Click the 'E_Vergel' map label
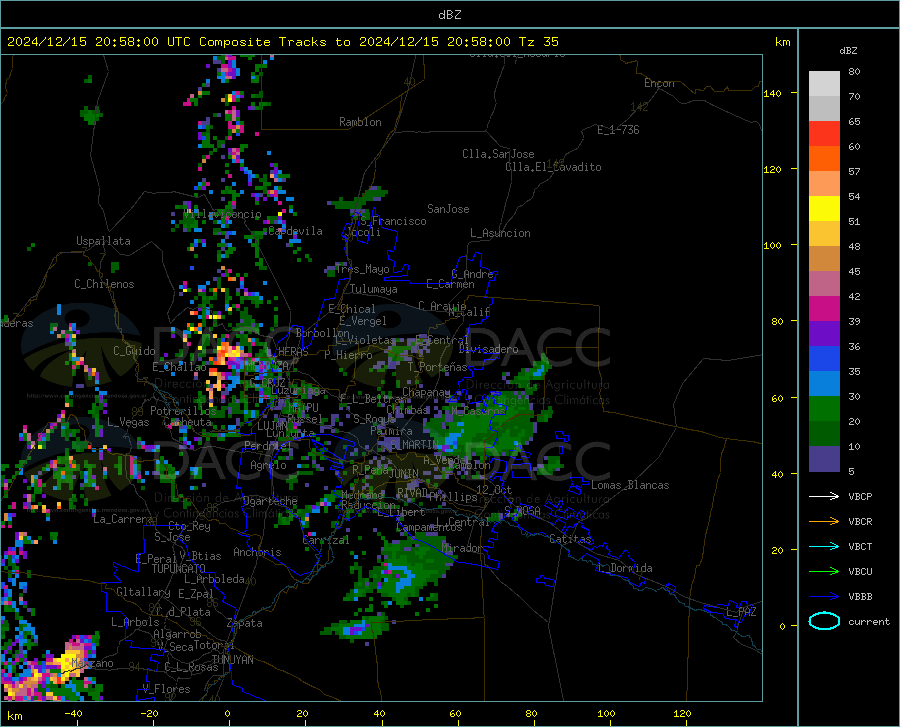Image resolution: width=900 pixels, height=727 pixels. click(x=362, y=321)
